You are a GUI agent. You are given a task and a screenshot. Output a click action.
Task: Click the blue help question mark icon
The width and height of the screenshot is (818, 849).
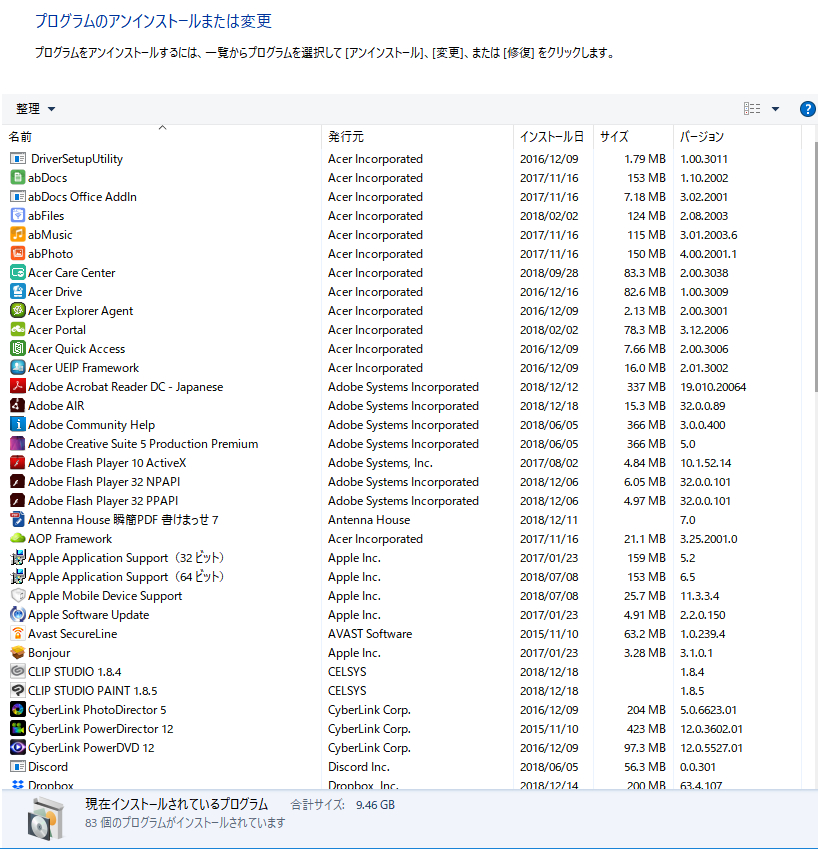[808, 109]
